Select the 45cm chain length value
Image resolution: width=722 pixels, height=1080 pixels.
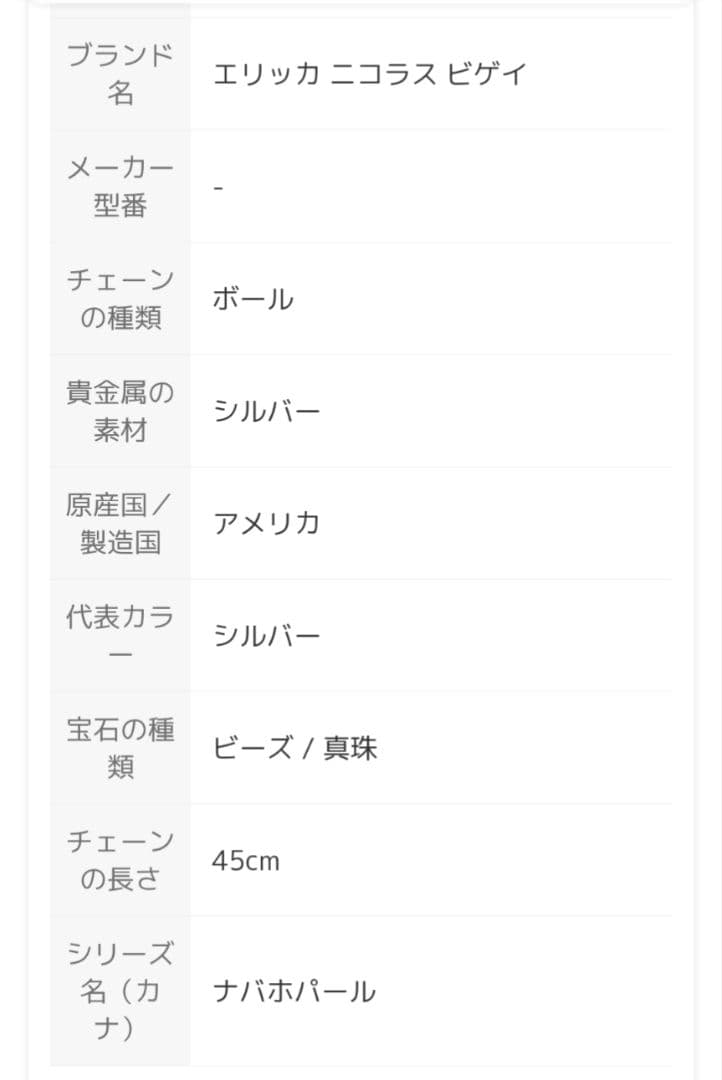pos(246,860)
